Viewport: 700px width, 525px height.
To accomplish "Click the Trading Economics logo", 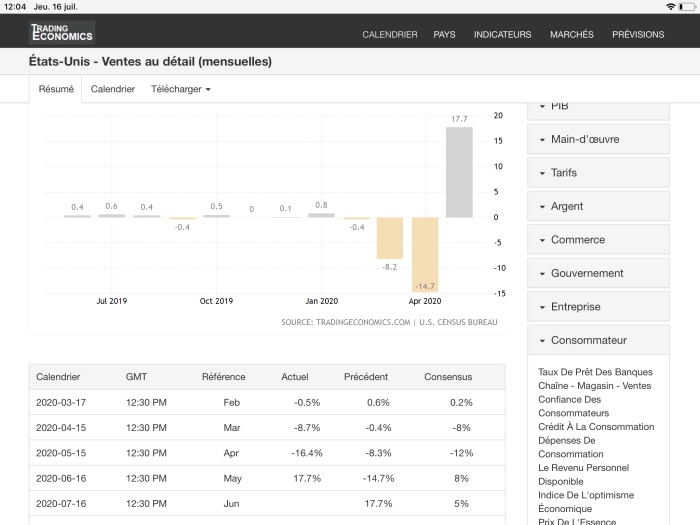I will point(62,33).
